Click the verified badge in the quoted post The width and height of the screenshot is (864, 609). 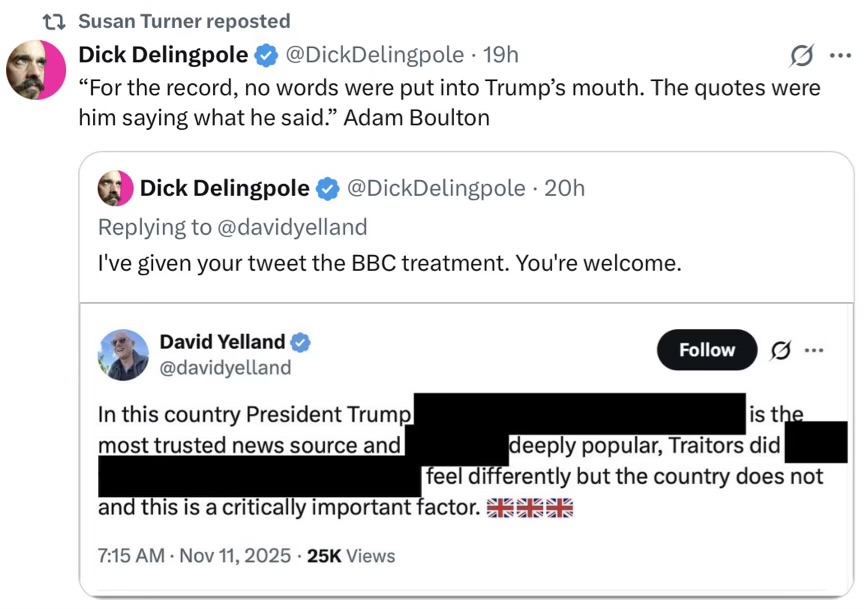pyautogui.click(x=327, y=188)
